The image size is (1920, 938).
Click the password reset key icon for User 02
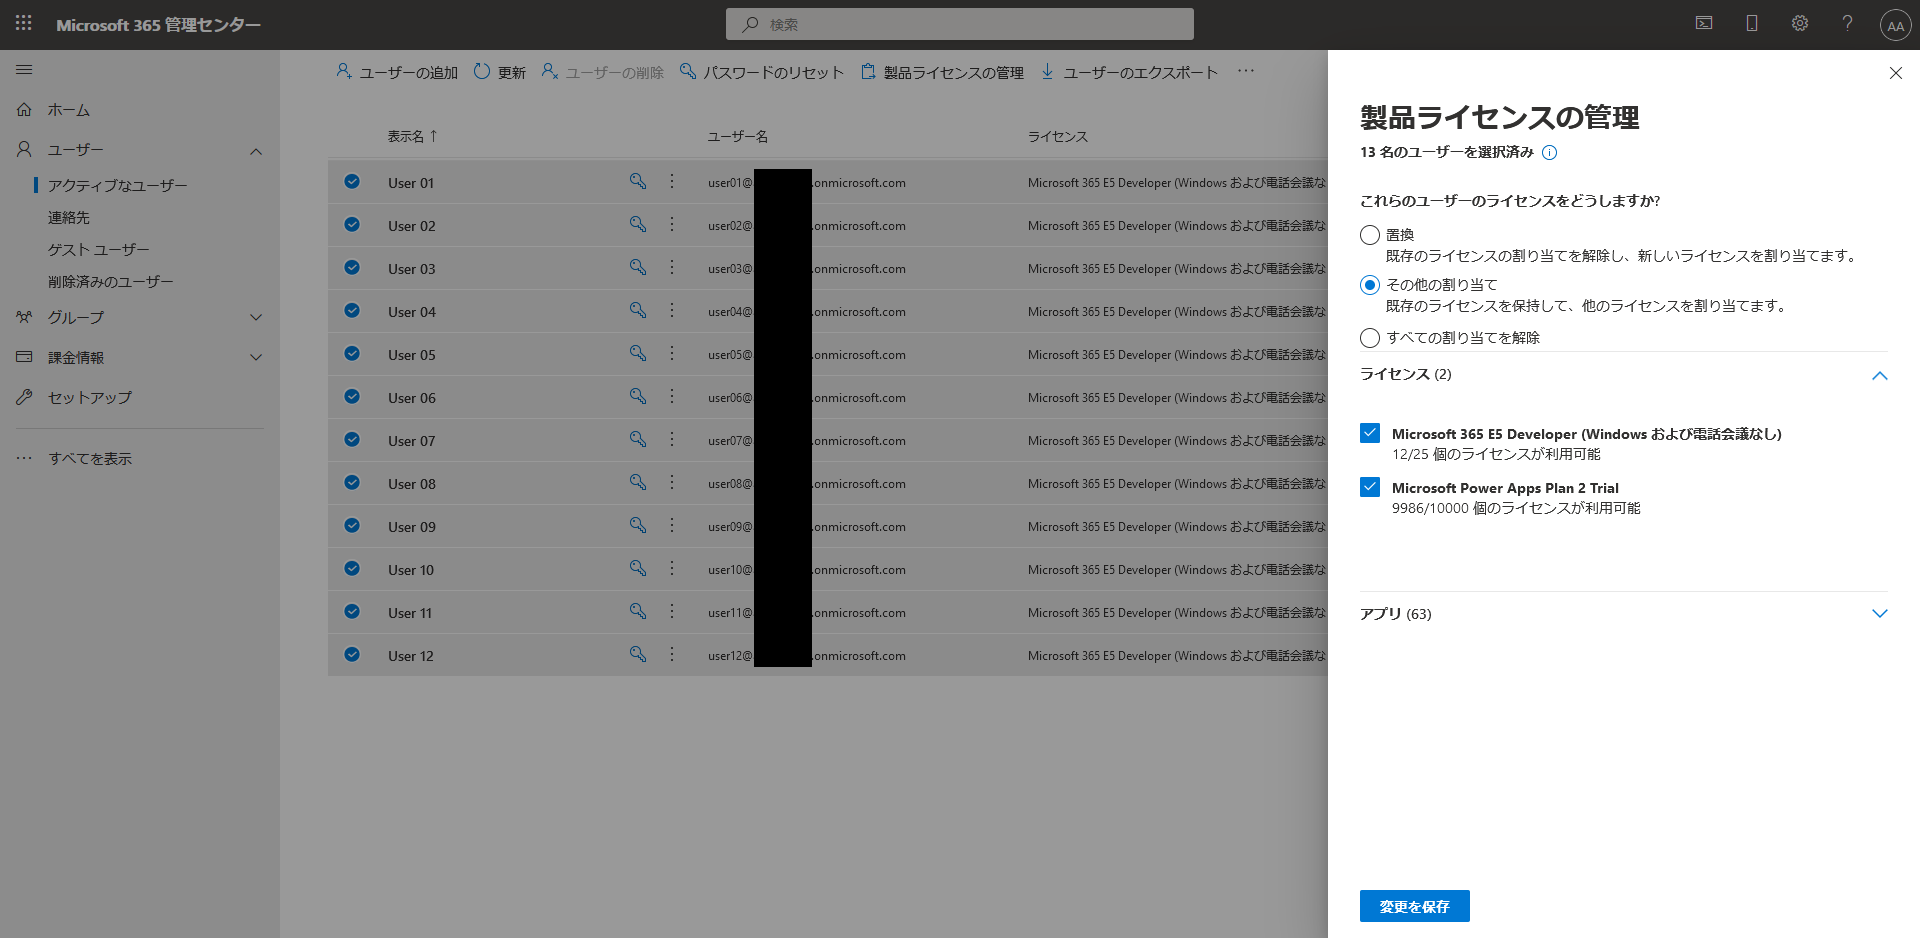[x=638, y=224]
